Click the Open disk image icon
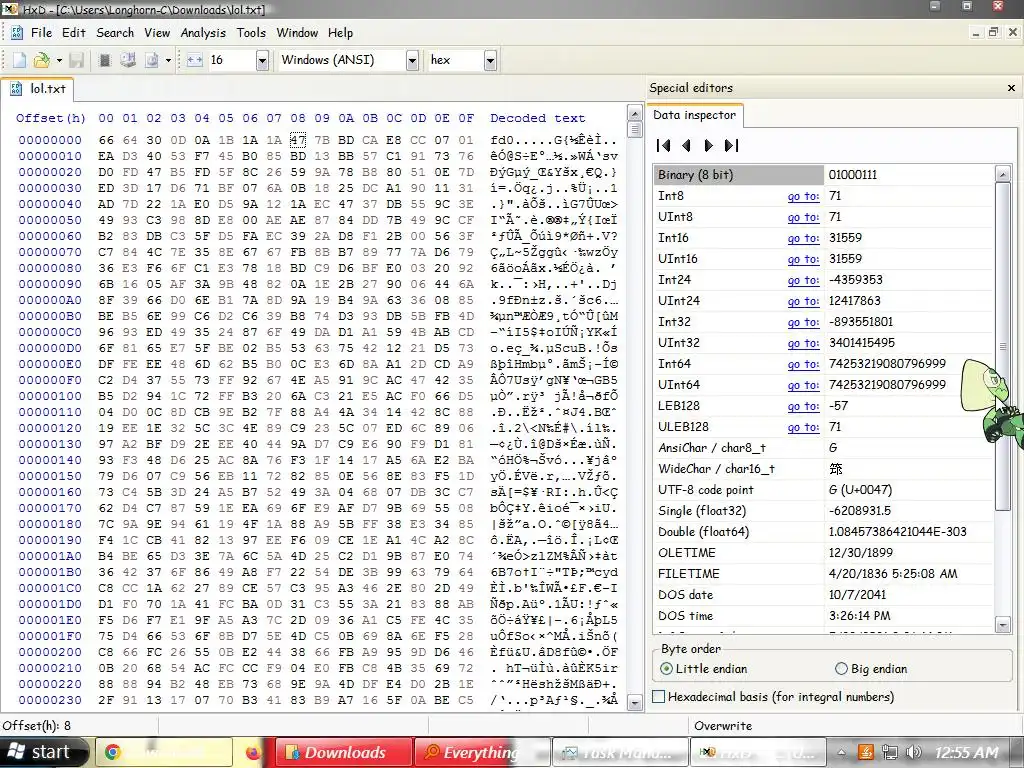The image size is (1024, 768). [x=152, y=60]
